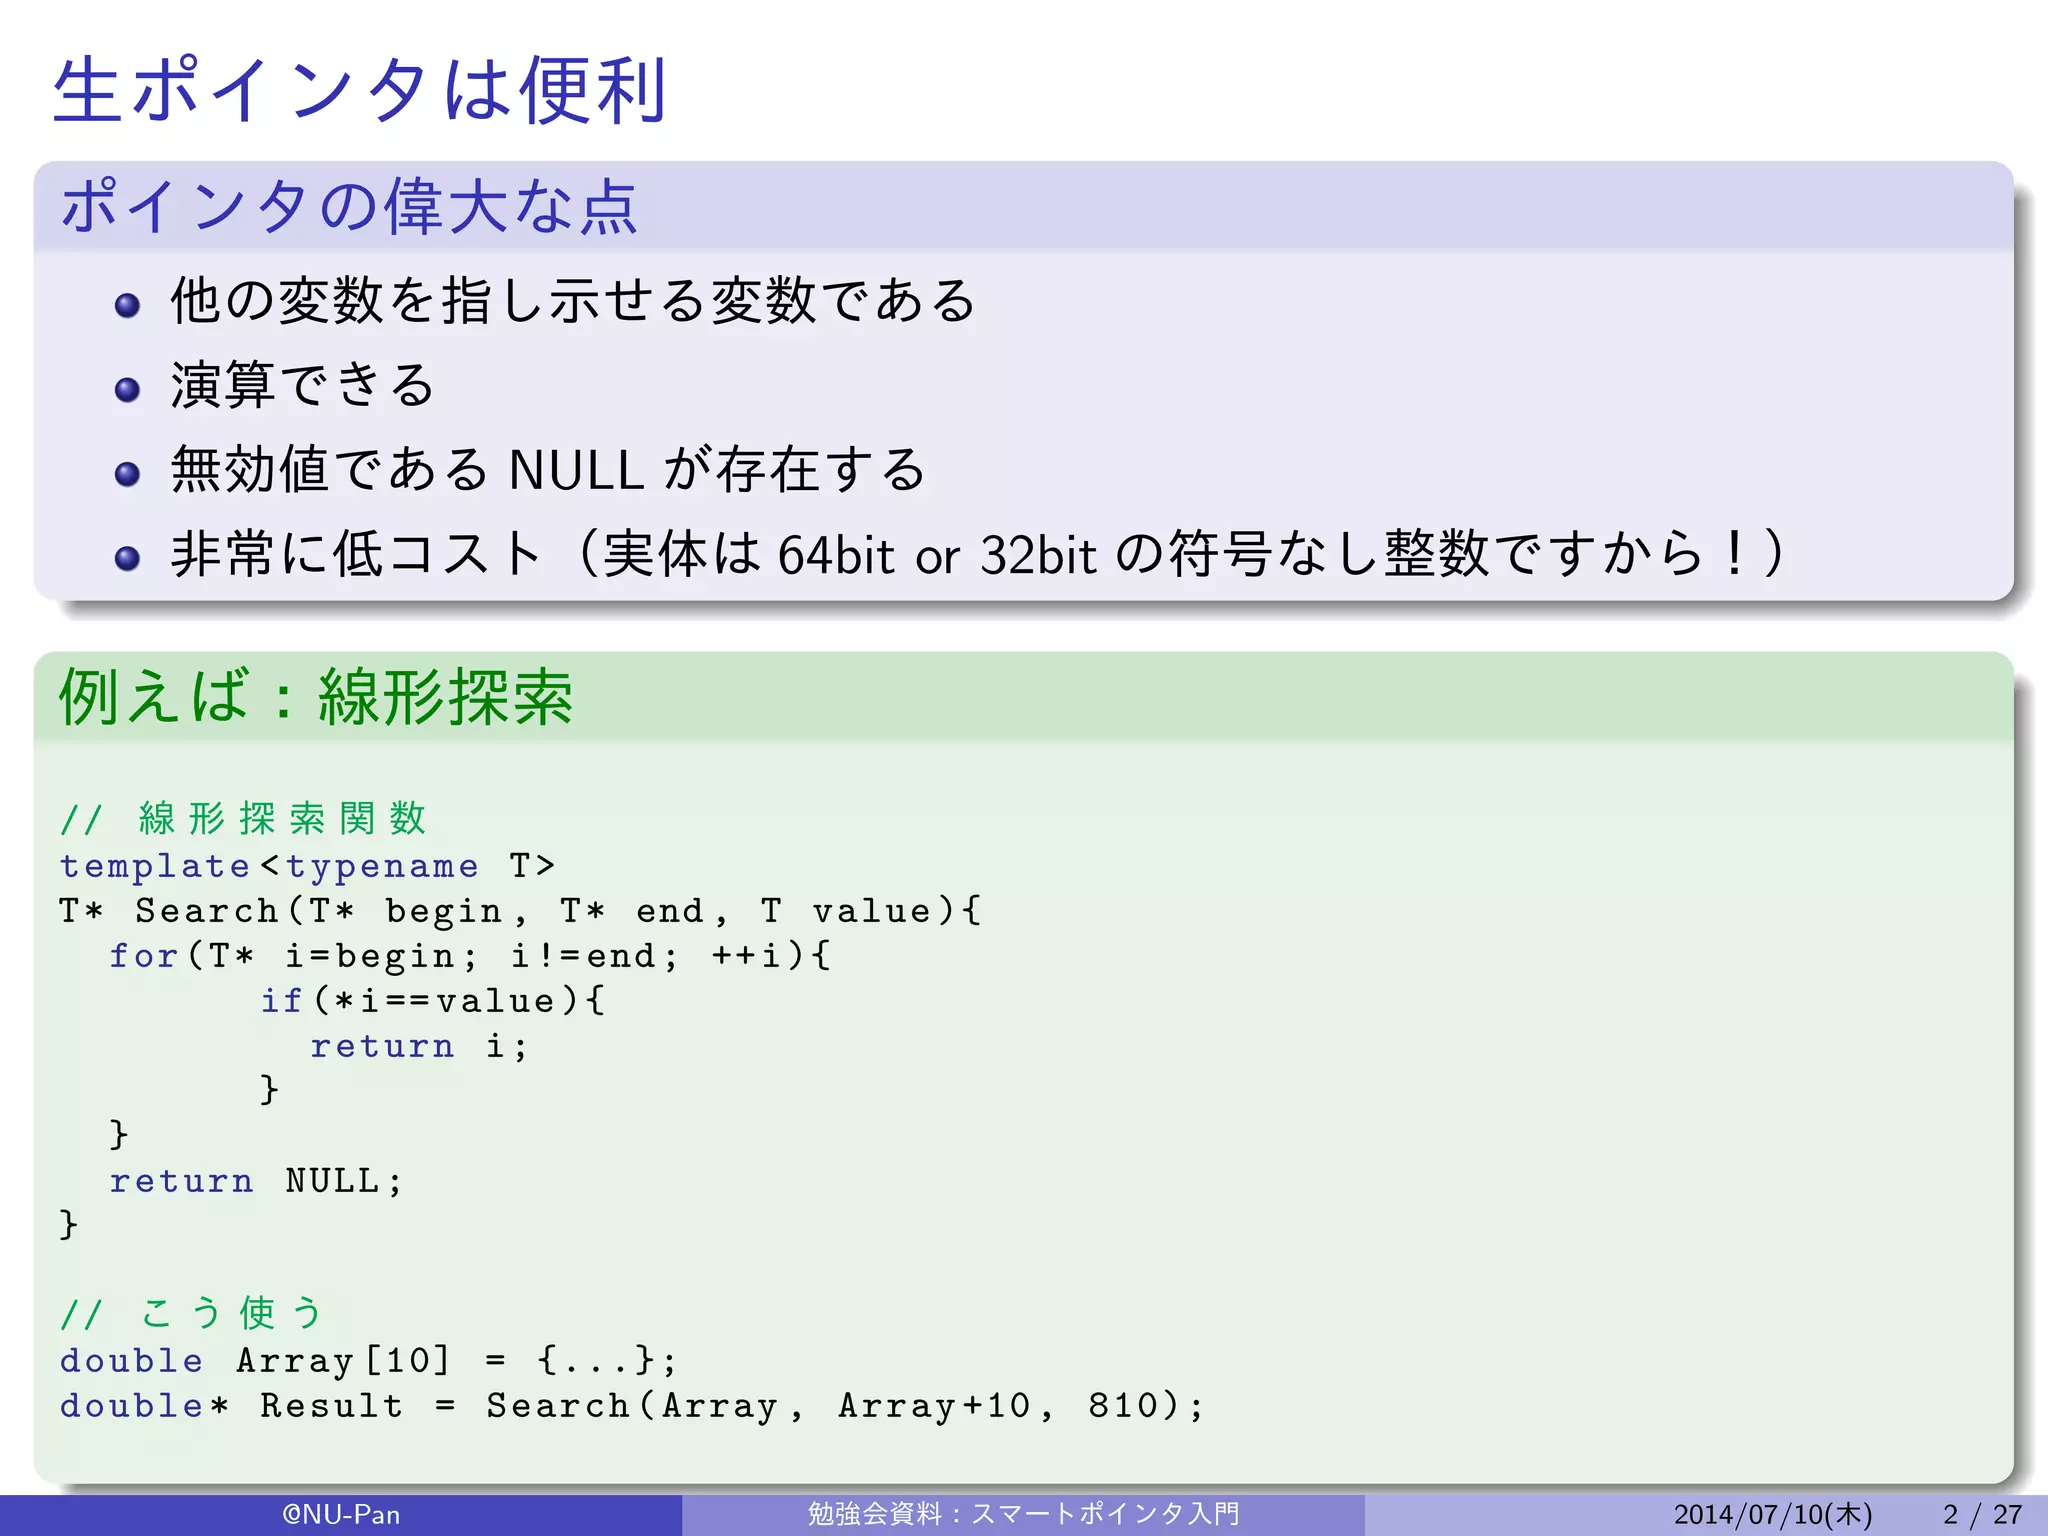Click the bullet icon beside 演算できる
This screenshot has height=1536, width=2048.
[127, 389]
